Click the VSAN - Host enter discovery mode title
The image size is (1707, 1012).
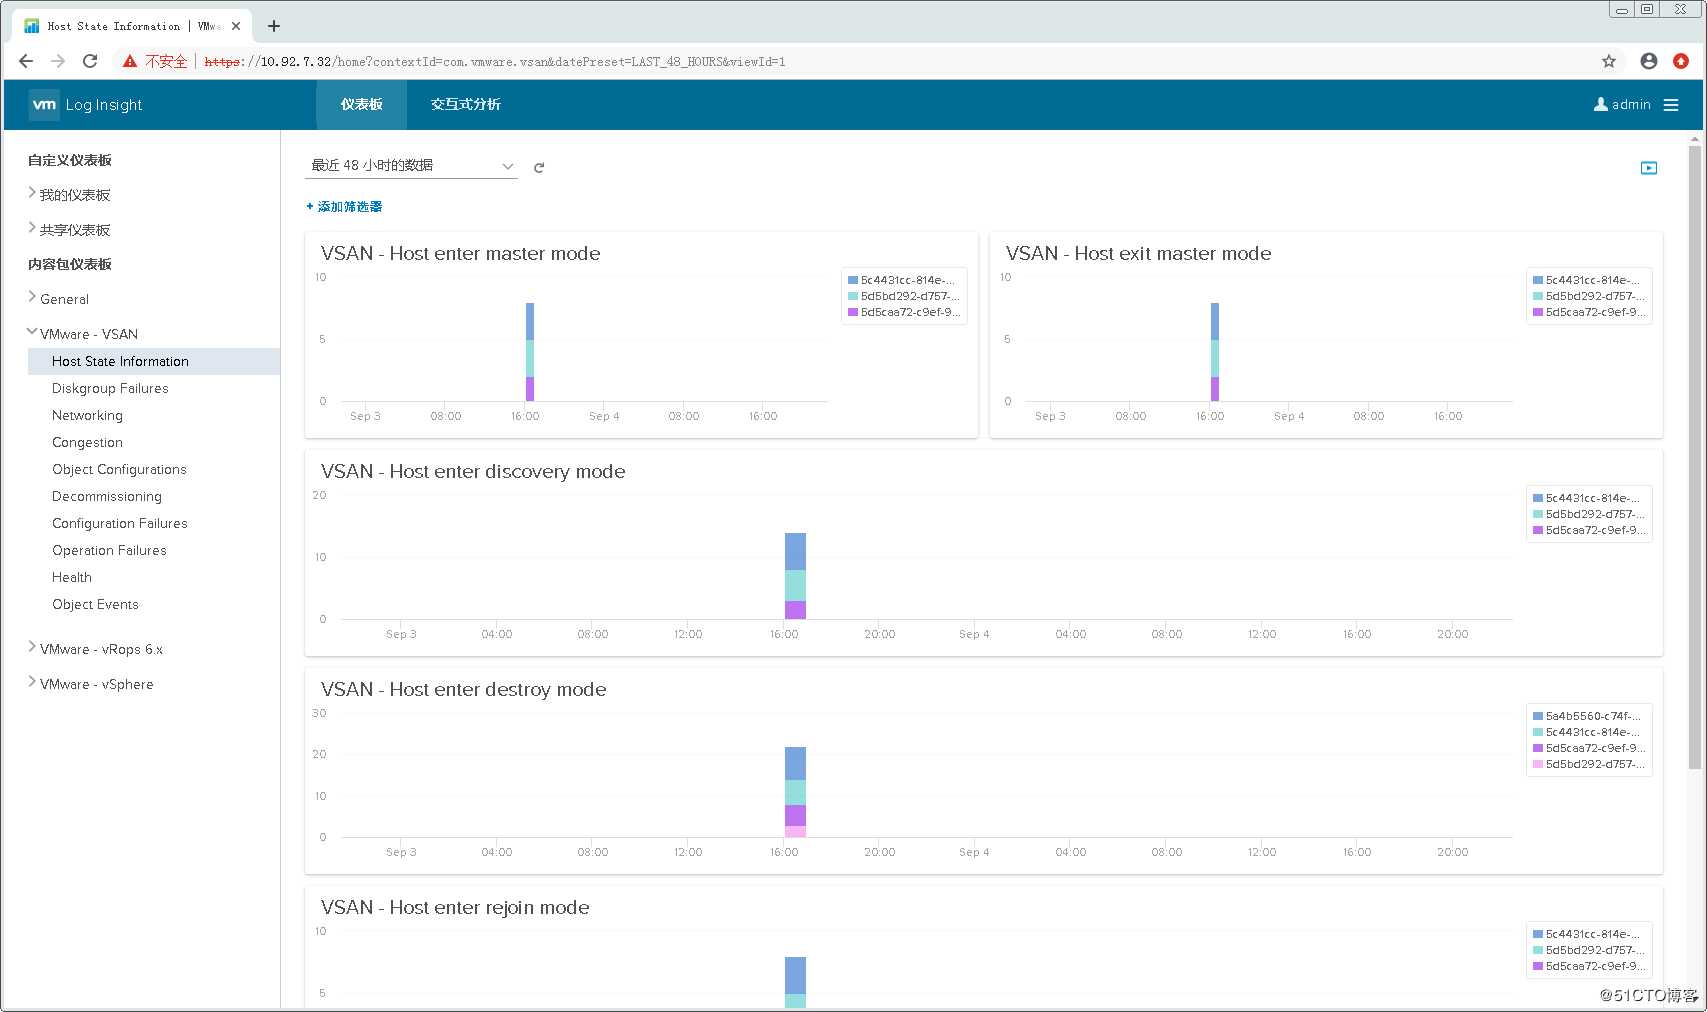coord(473,471)
